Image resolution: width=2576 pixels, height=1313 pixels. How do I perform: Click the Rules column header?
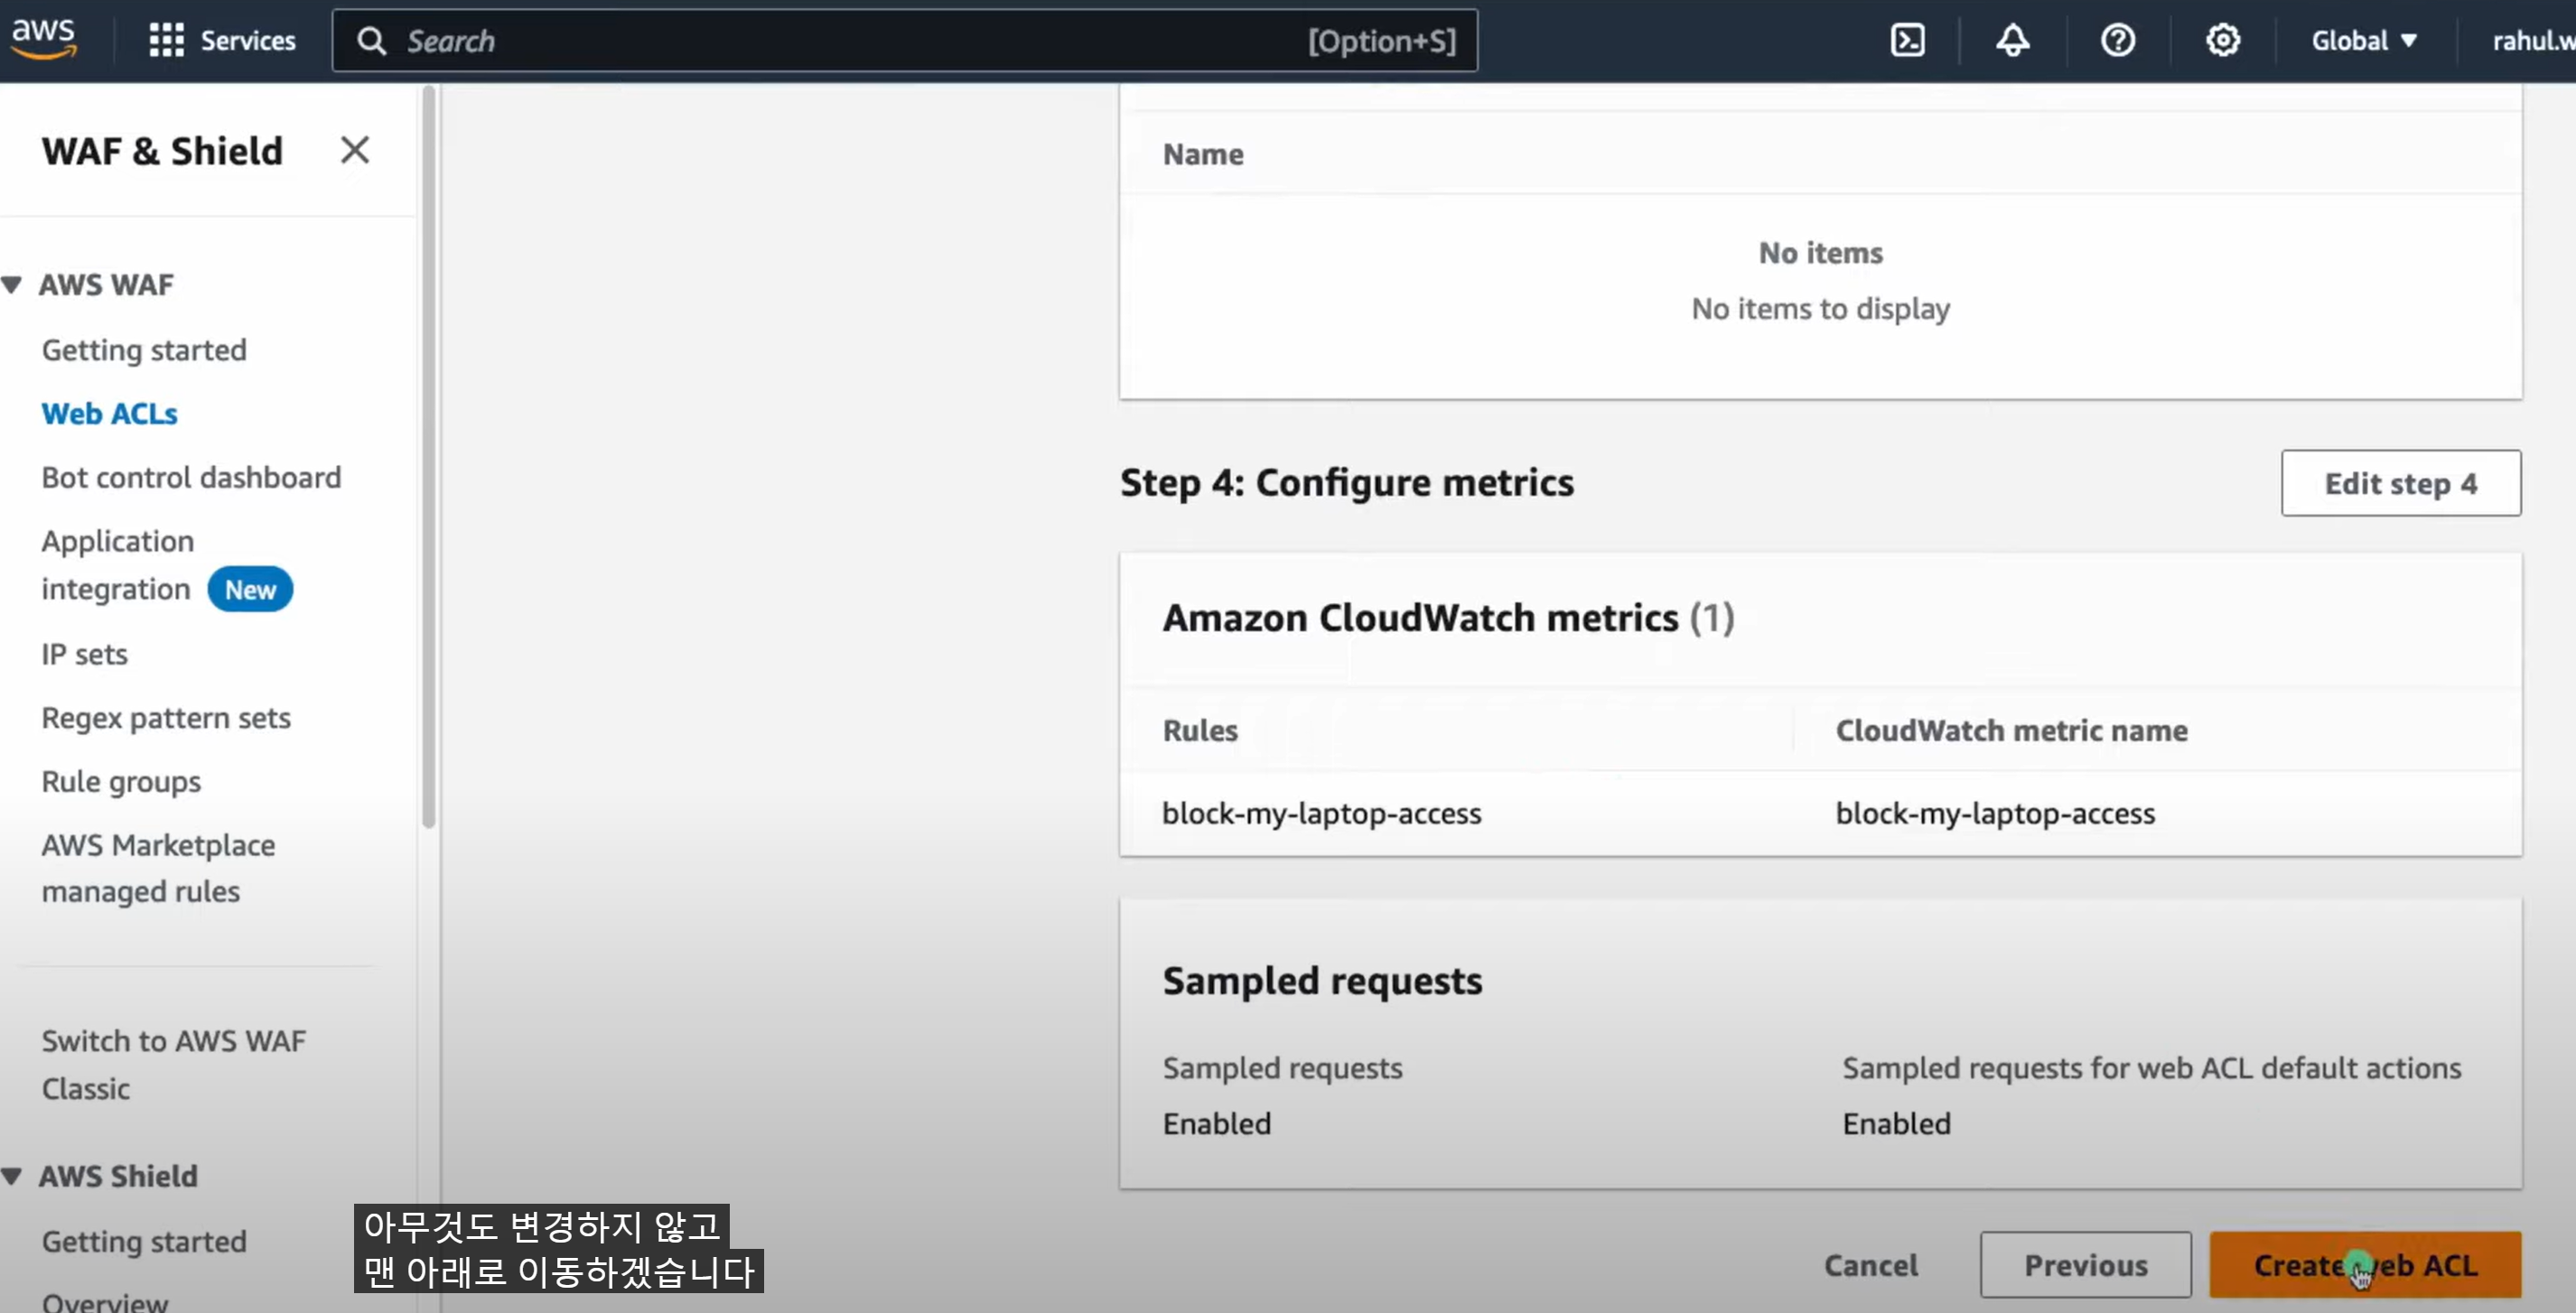point(1200,730)
